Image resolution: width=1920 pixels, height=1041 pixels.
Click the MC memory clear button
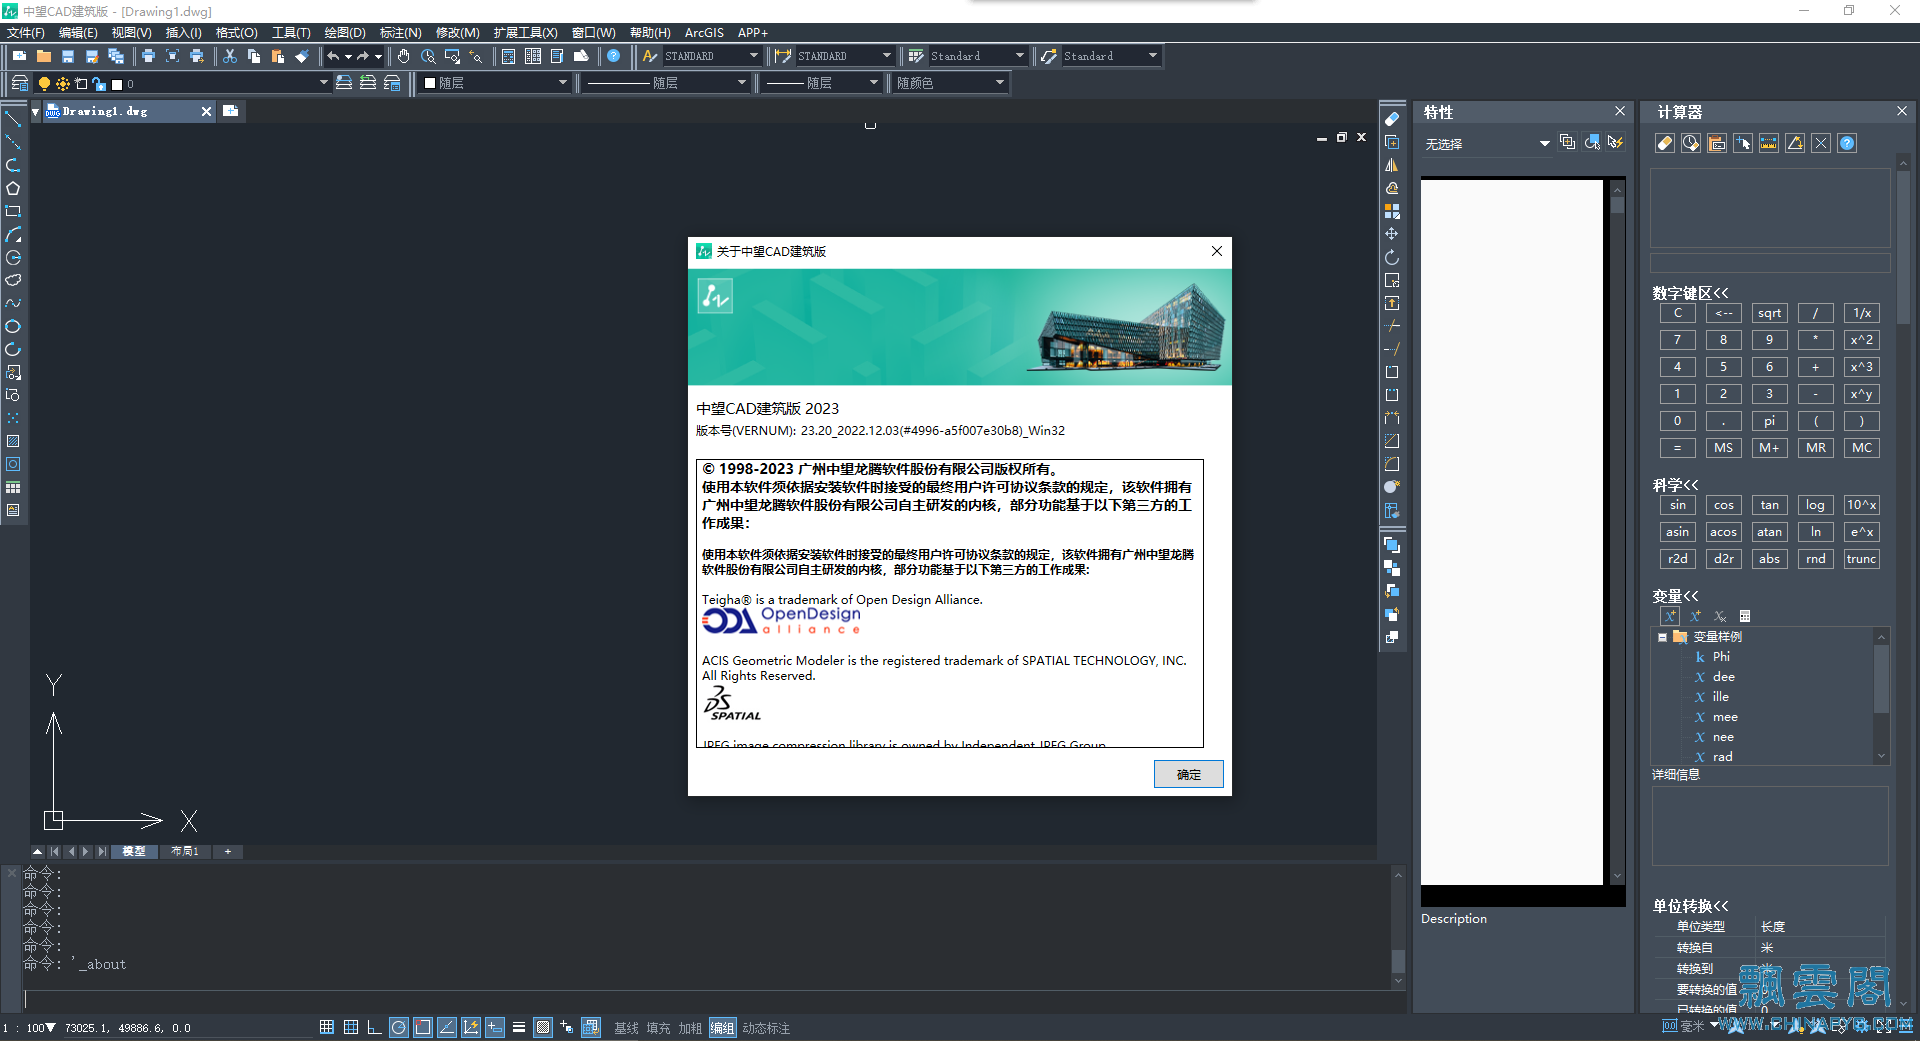[x=1861, y=448]
